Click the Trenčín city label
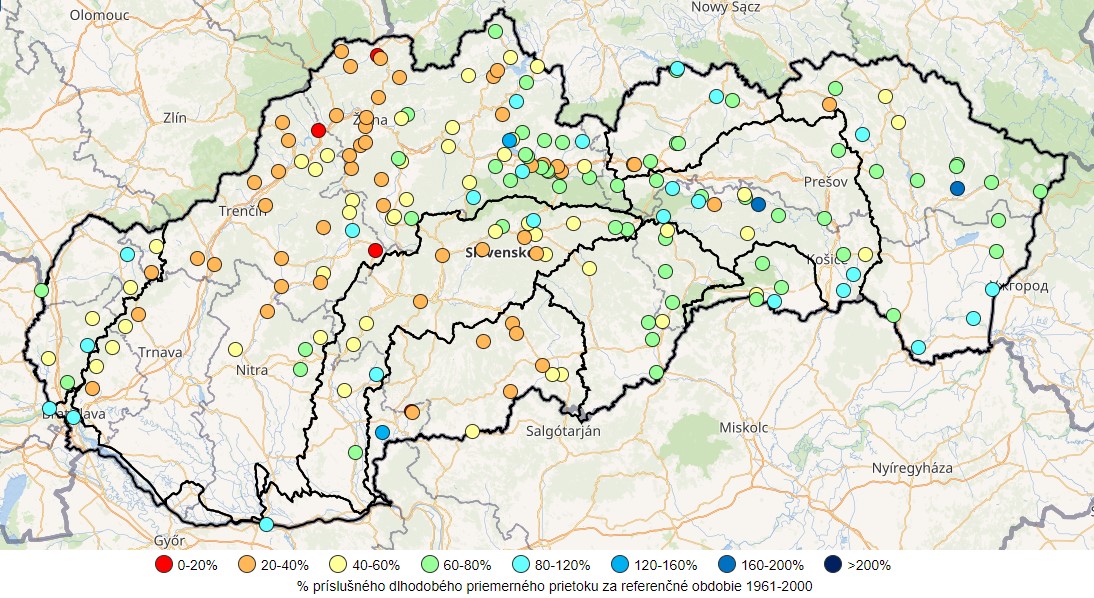 243,211
